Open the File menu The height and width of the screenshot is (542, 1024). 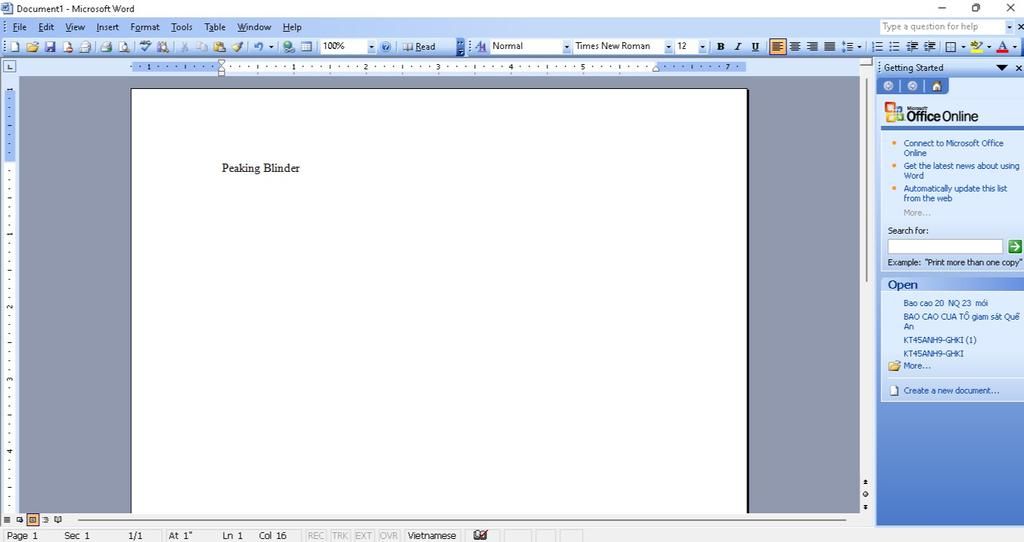(x=20, y=27)
